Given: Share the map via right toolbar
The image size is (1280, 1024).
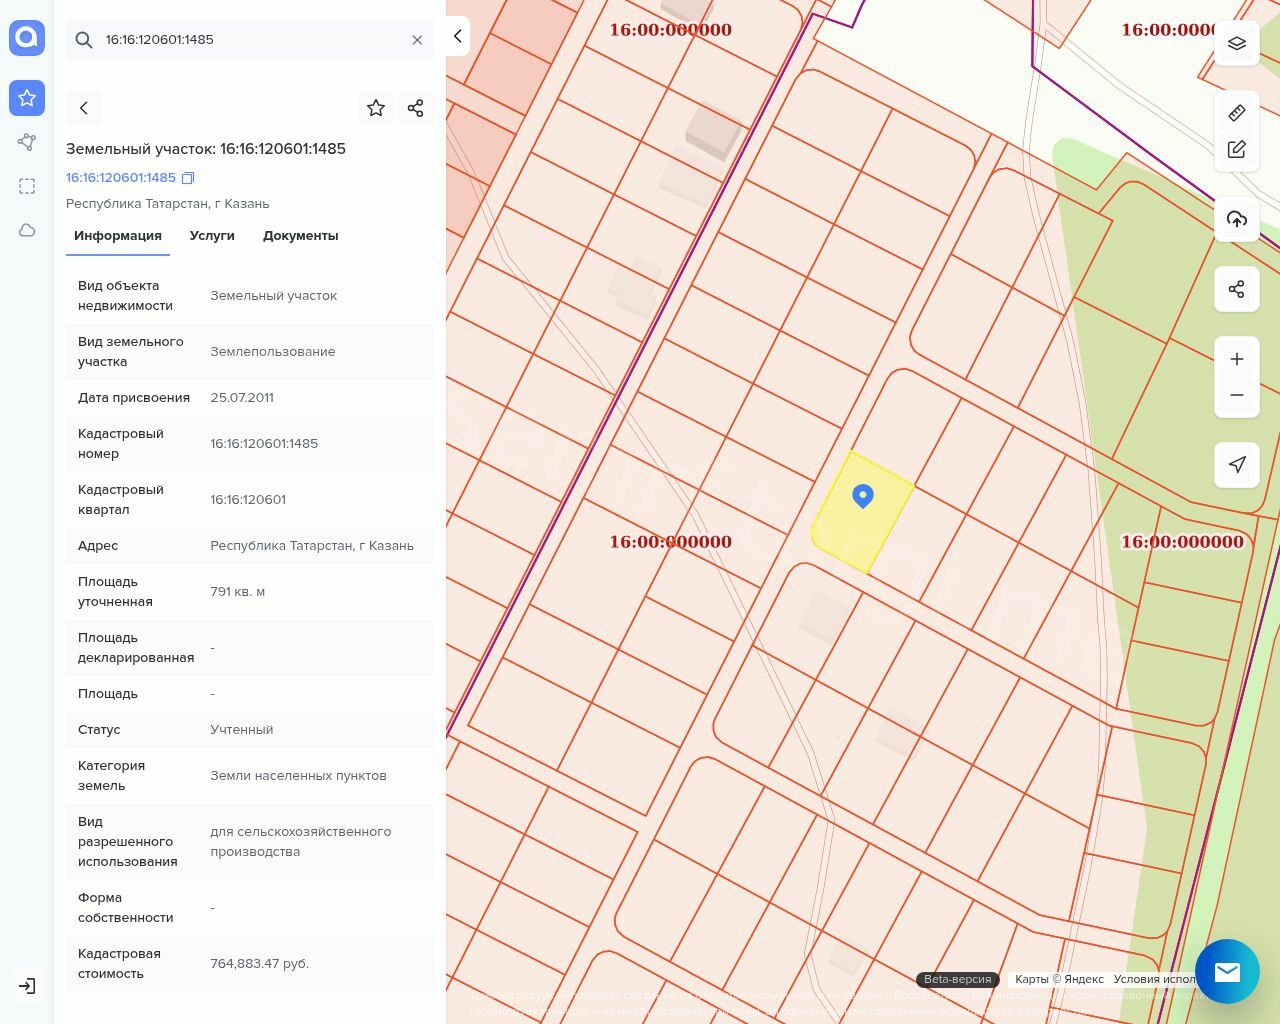Looking at the screenshot, I should 1236,289.
